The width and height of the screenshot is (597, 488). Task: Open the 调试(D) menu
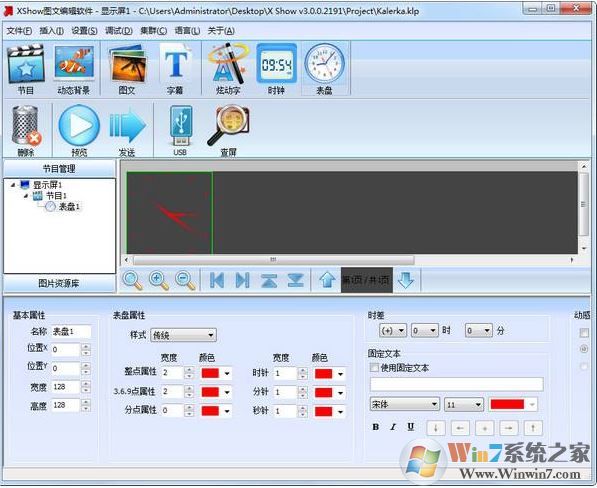[119, 30]
